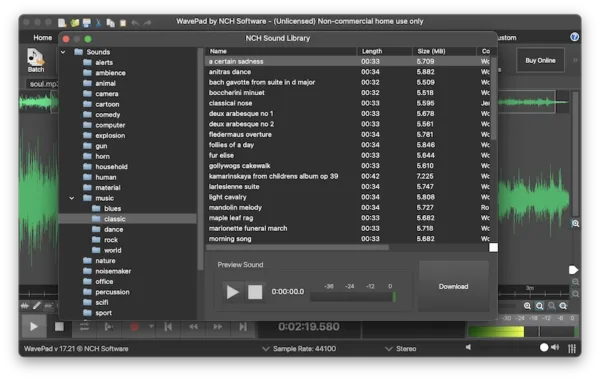Select the 'maple leaf rag' sound
Image resolution: width=600 pixels, height=380 pixels.
pos(348,218)
